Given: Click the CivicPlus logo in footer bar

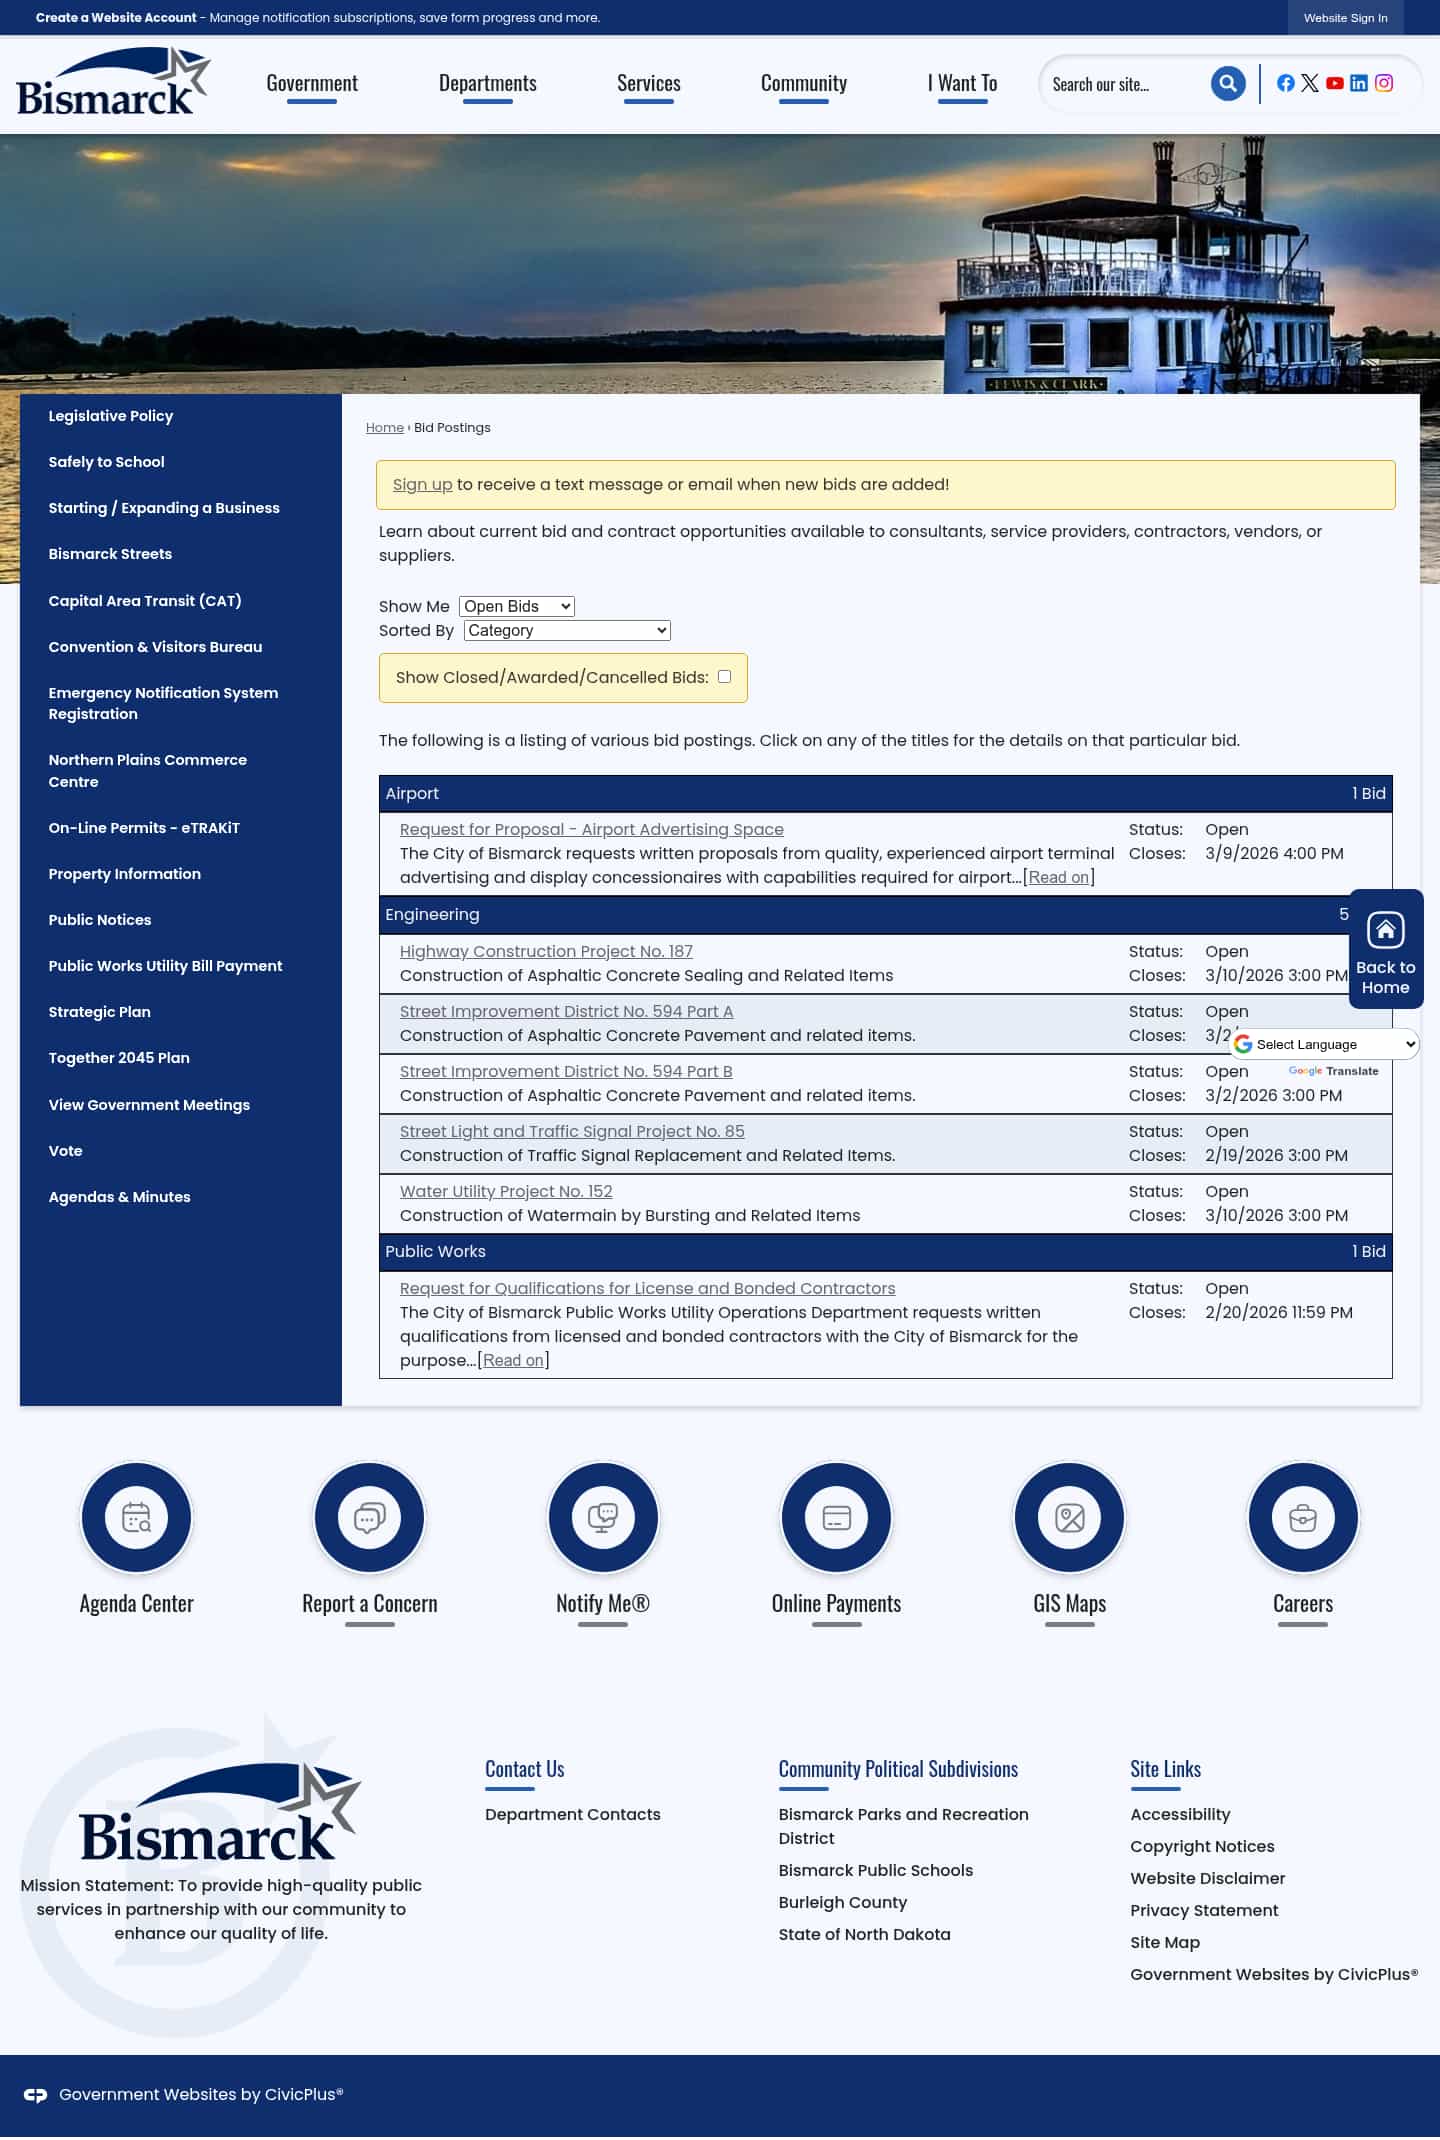Looking at the screenshot, I should point(36,2095).
